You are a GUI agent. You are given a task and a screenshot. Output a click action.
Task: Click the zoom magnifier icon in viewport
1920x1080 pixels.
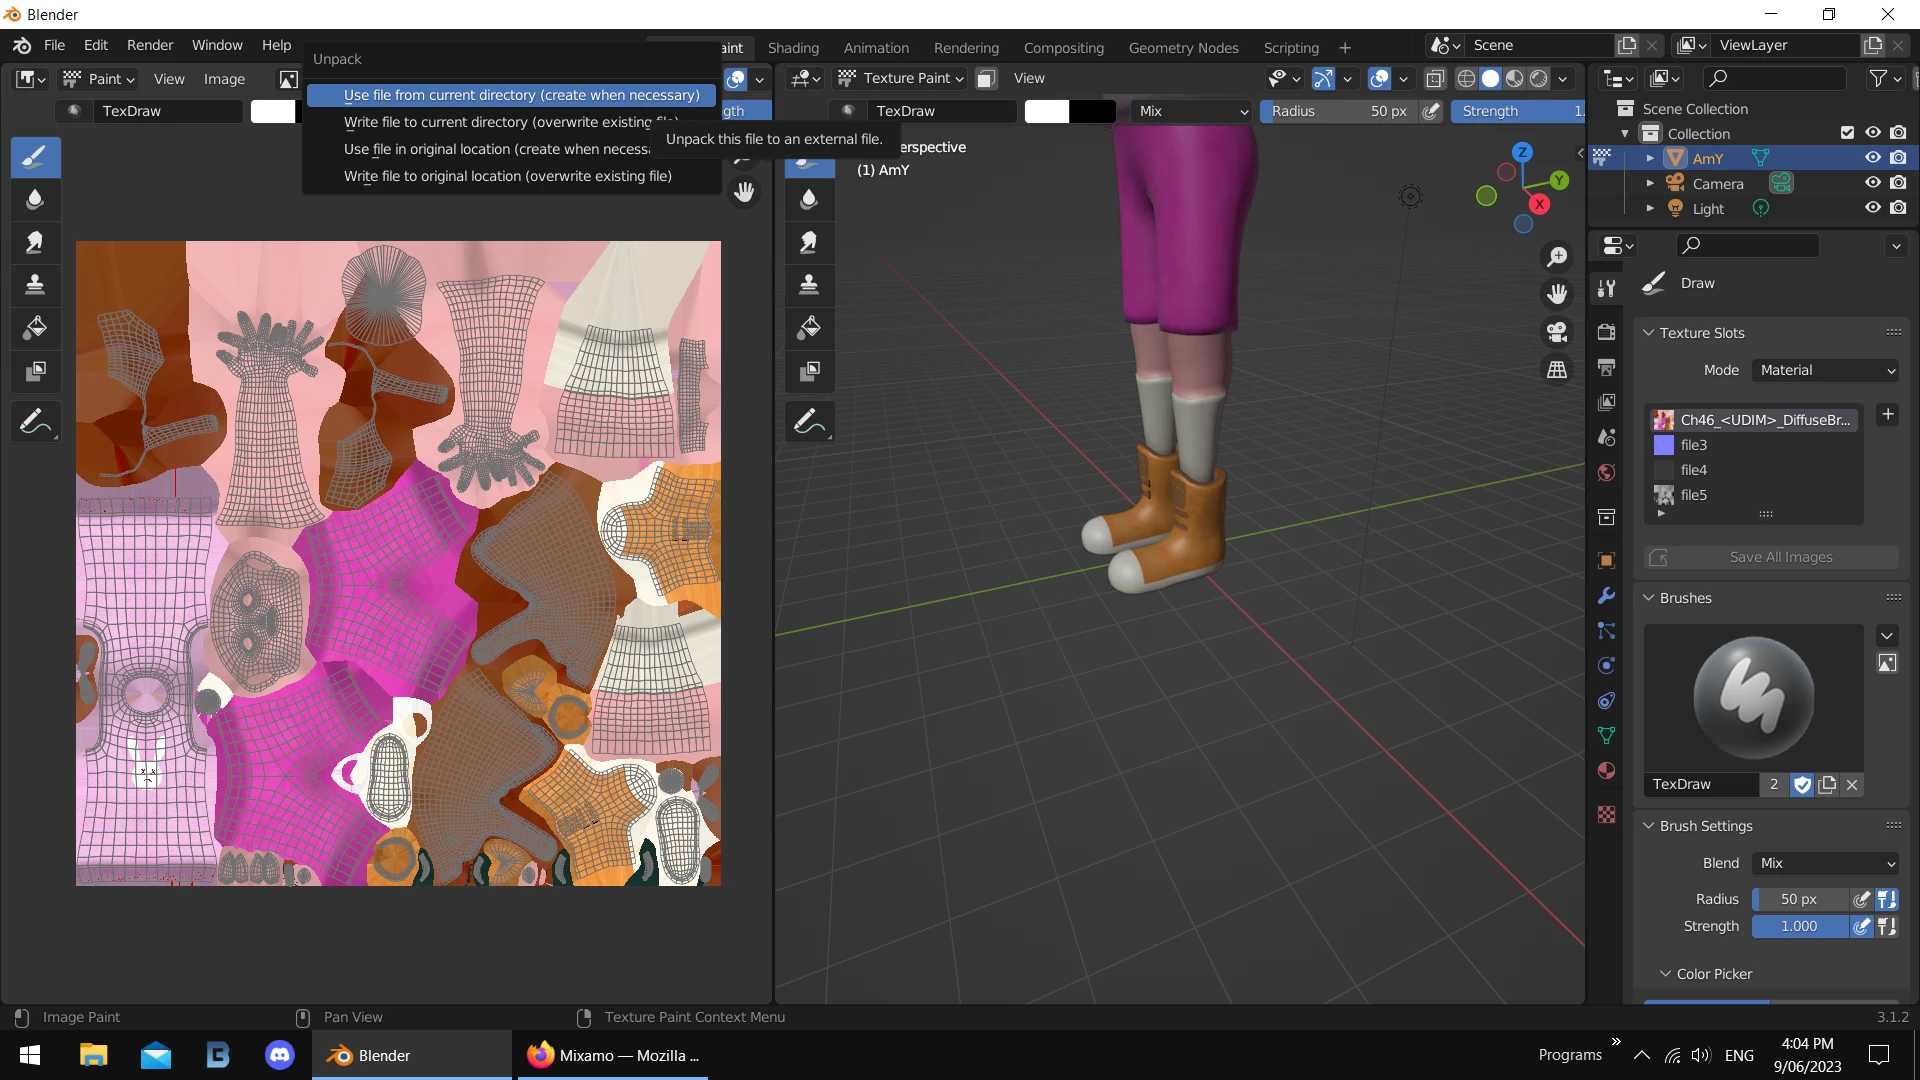(1557, 257)
